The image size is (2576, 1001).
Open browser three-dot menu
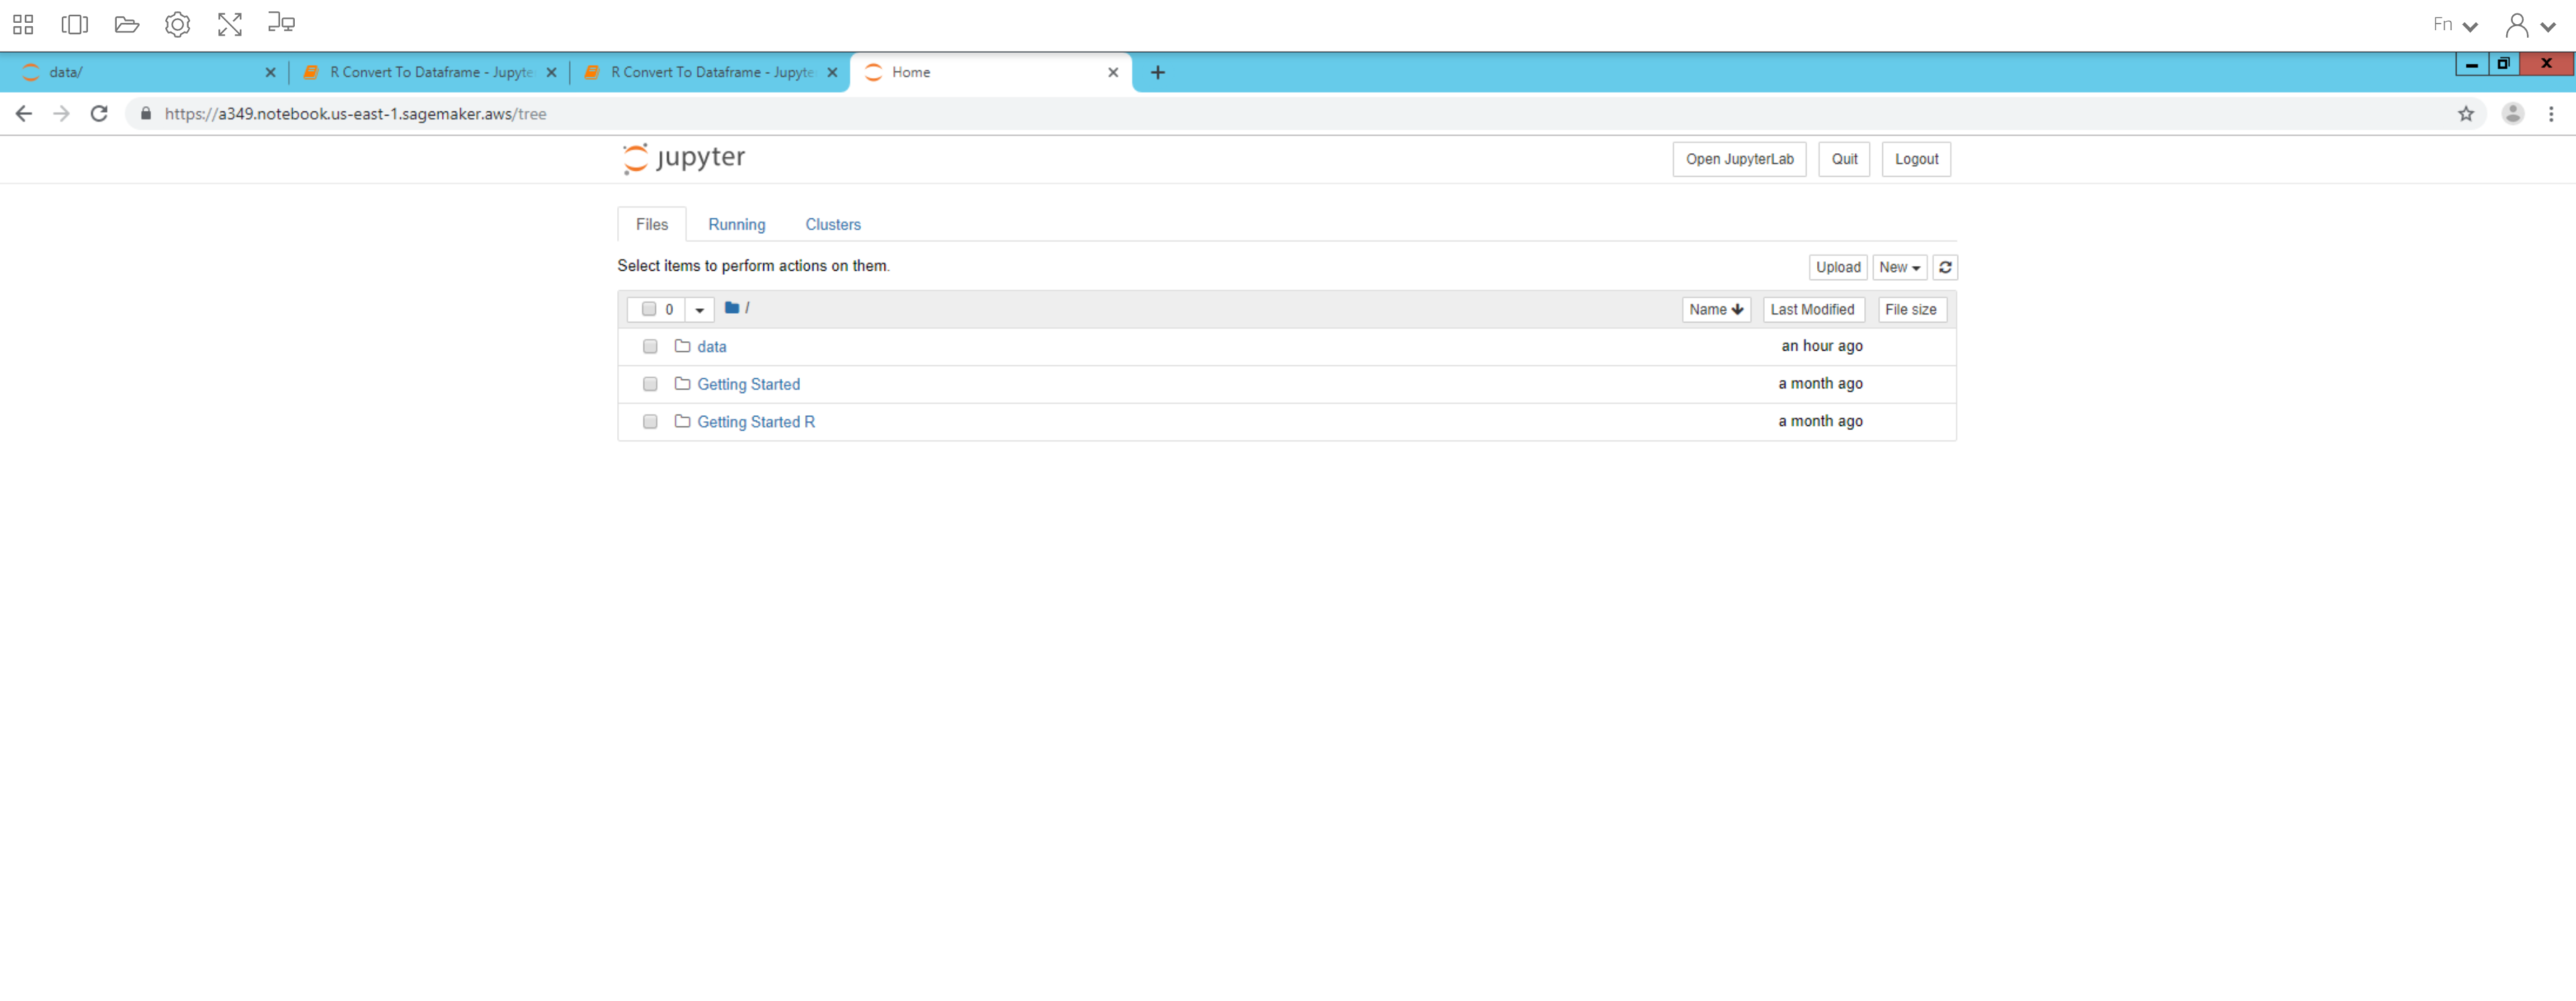[x=2550, y=114]
